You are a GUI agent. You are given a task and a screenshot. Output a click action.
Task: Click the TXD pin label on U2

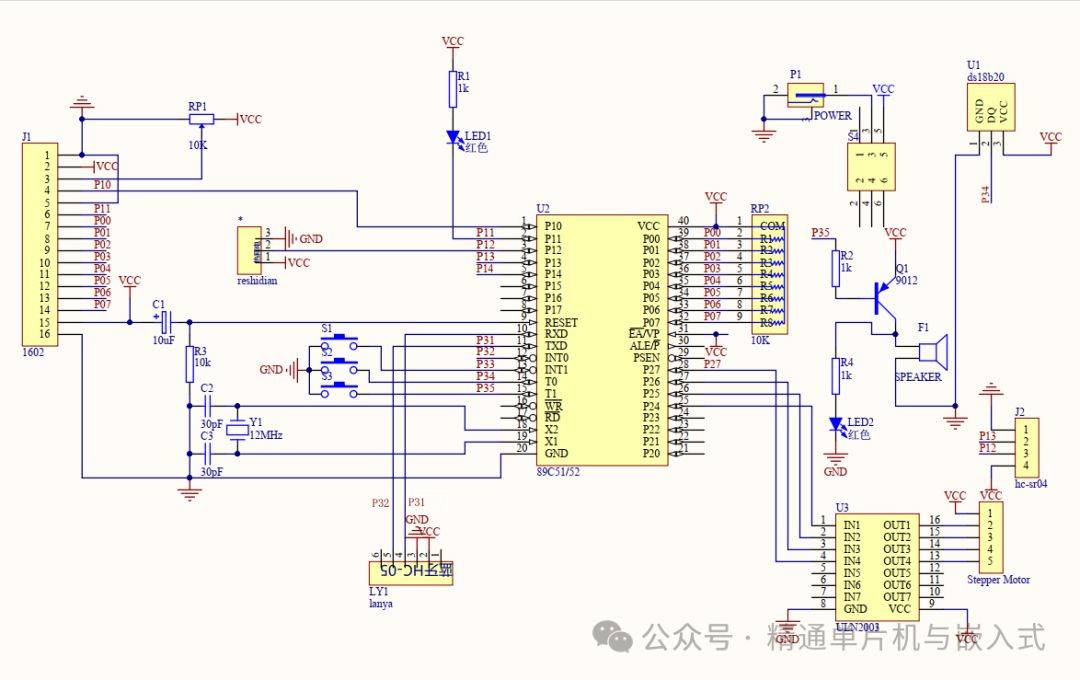tap(556, 346)
